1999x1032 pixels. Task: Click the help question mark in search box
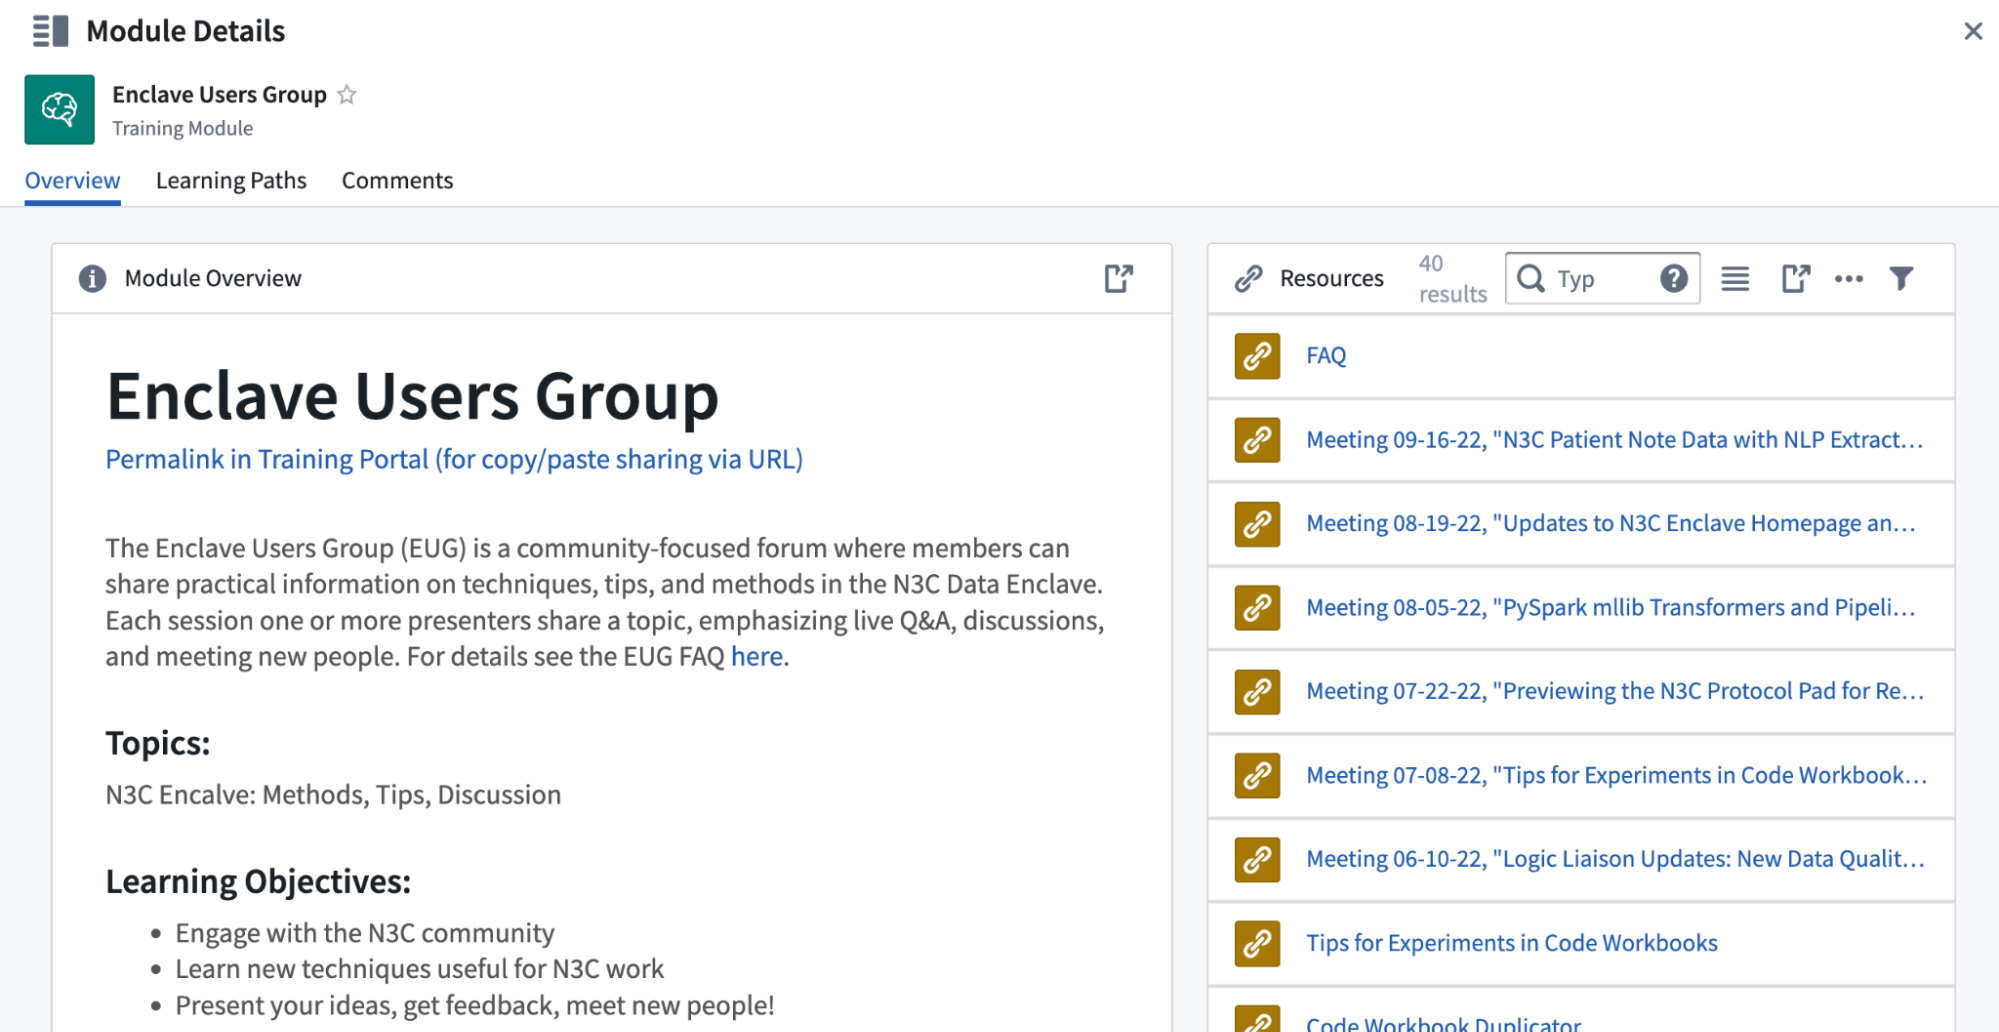point(1673,278)
